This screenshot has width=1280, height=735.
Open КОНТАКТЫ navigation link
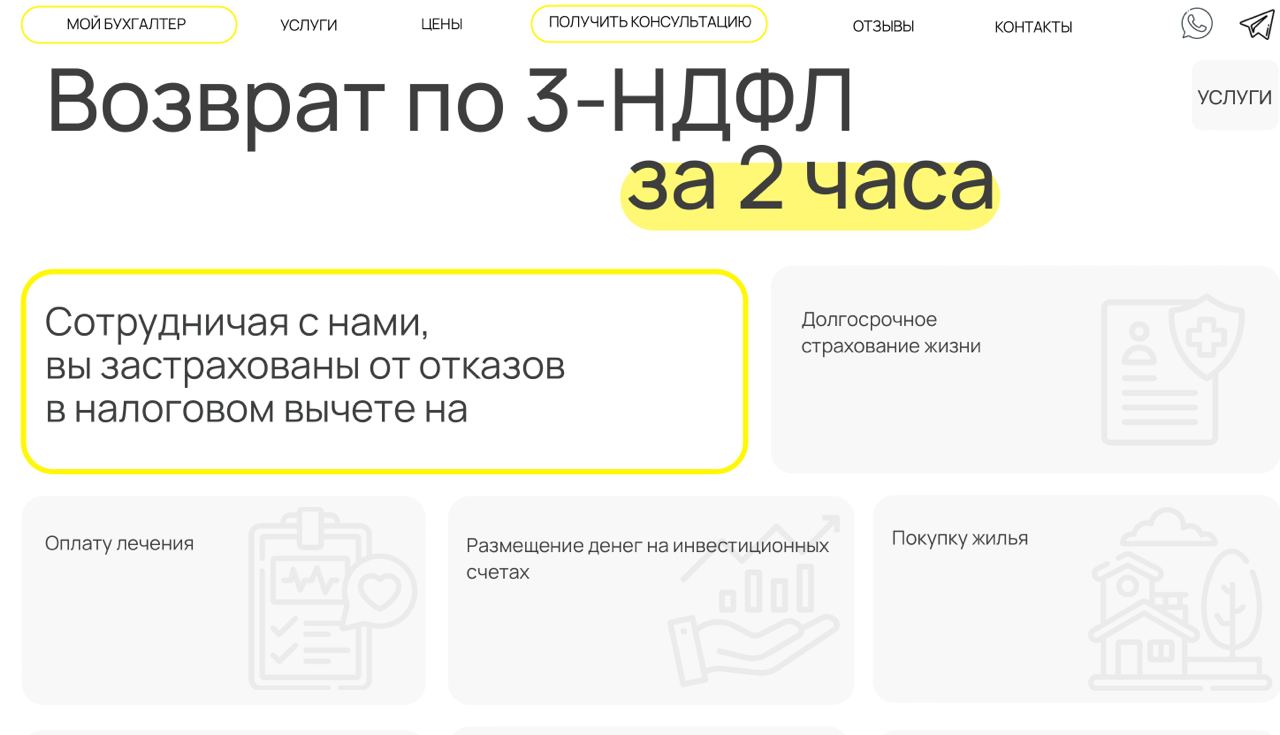click(x=1033, y=27)
